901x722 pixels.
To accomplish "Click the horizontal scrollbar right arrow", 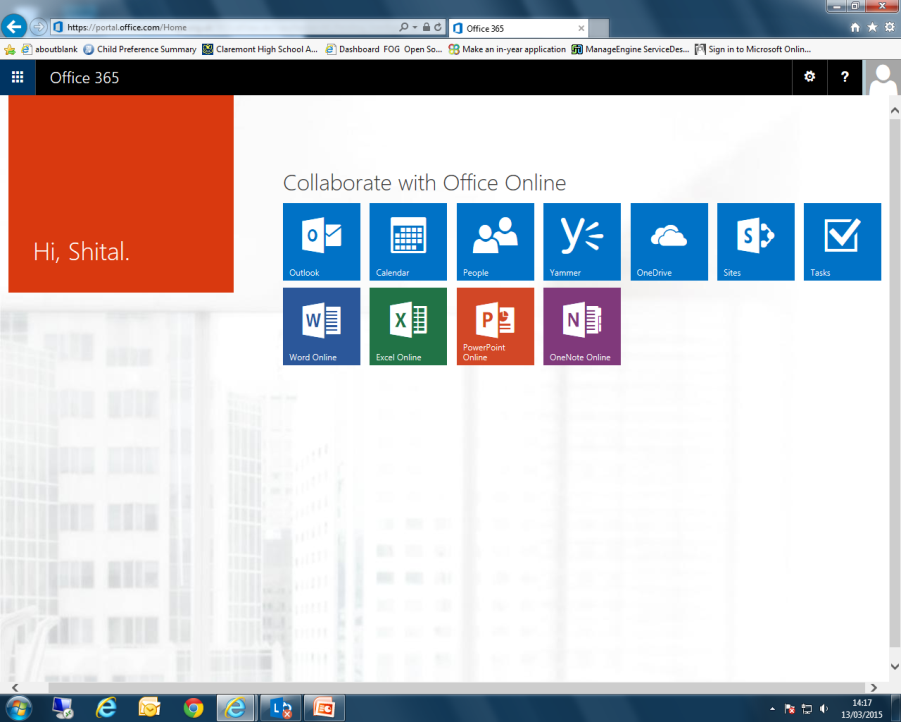I will (x=873, y=688).
